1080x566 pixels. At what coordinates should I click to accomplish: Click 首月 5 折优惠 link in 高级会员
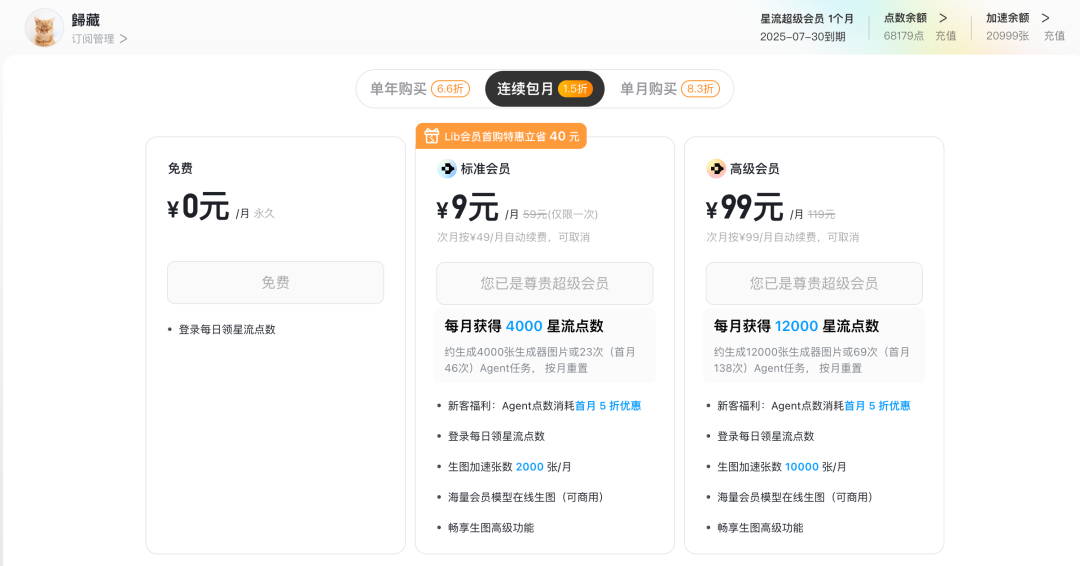[x=877, y=406]
